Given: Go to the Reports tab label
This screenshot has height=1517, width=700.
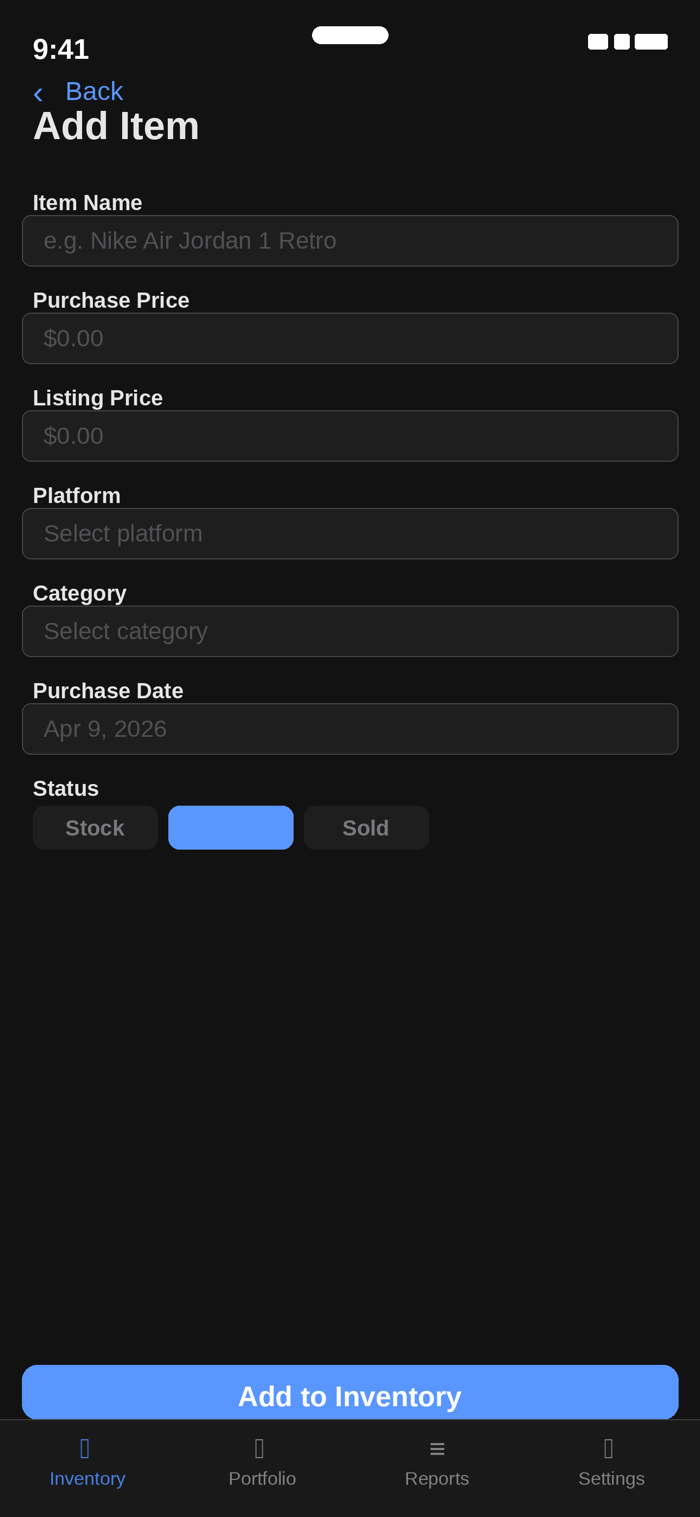Looking at the screenshot, I should coord(437,1478).
